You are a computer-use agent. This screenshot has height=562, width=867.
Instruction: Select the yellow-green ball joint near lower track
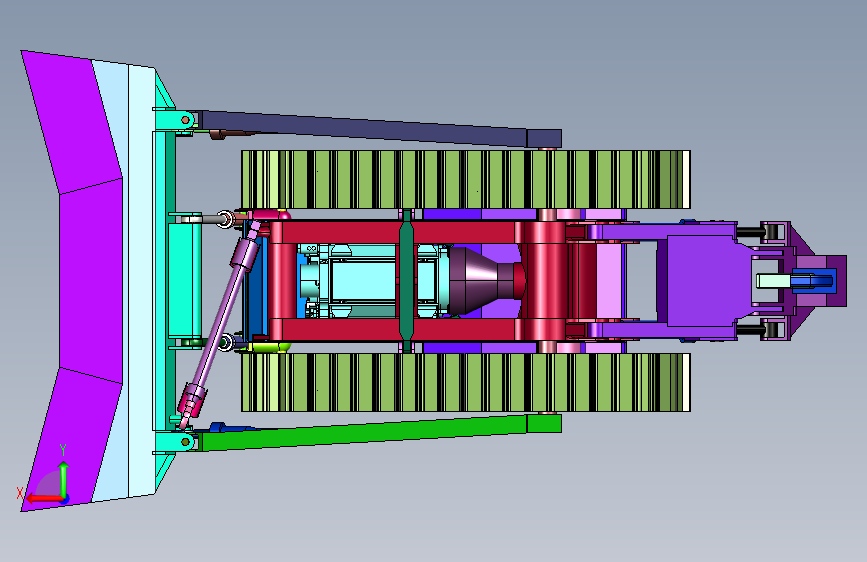click(269, 347)
